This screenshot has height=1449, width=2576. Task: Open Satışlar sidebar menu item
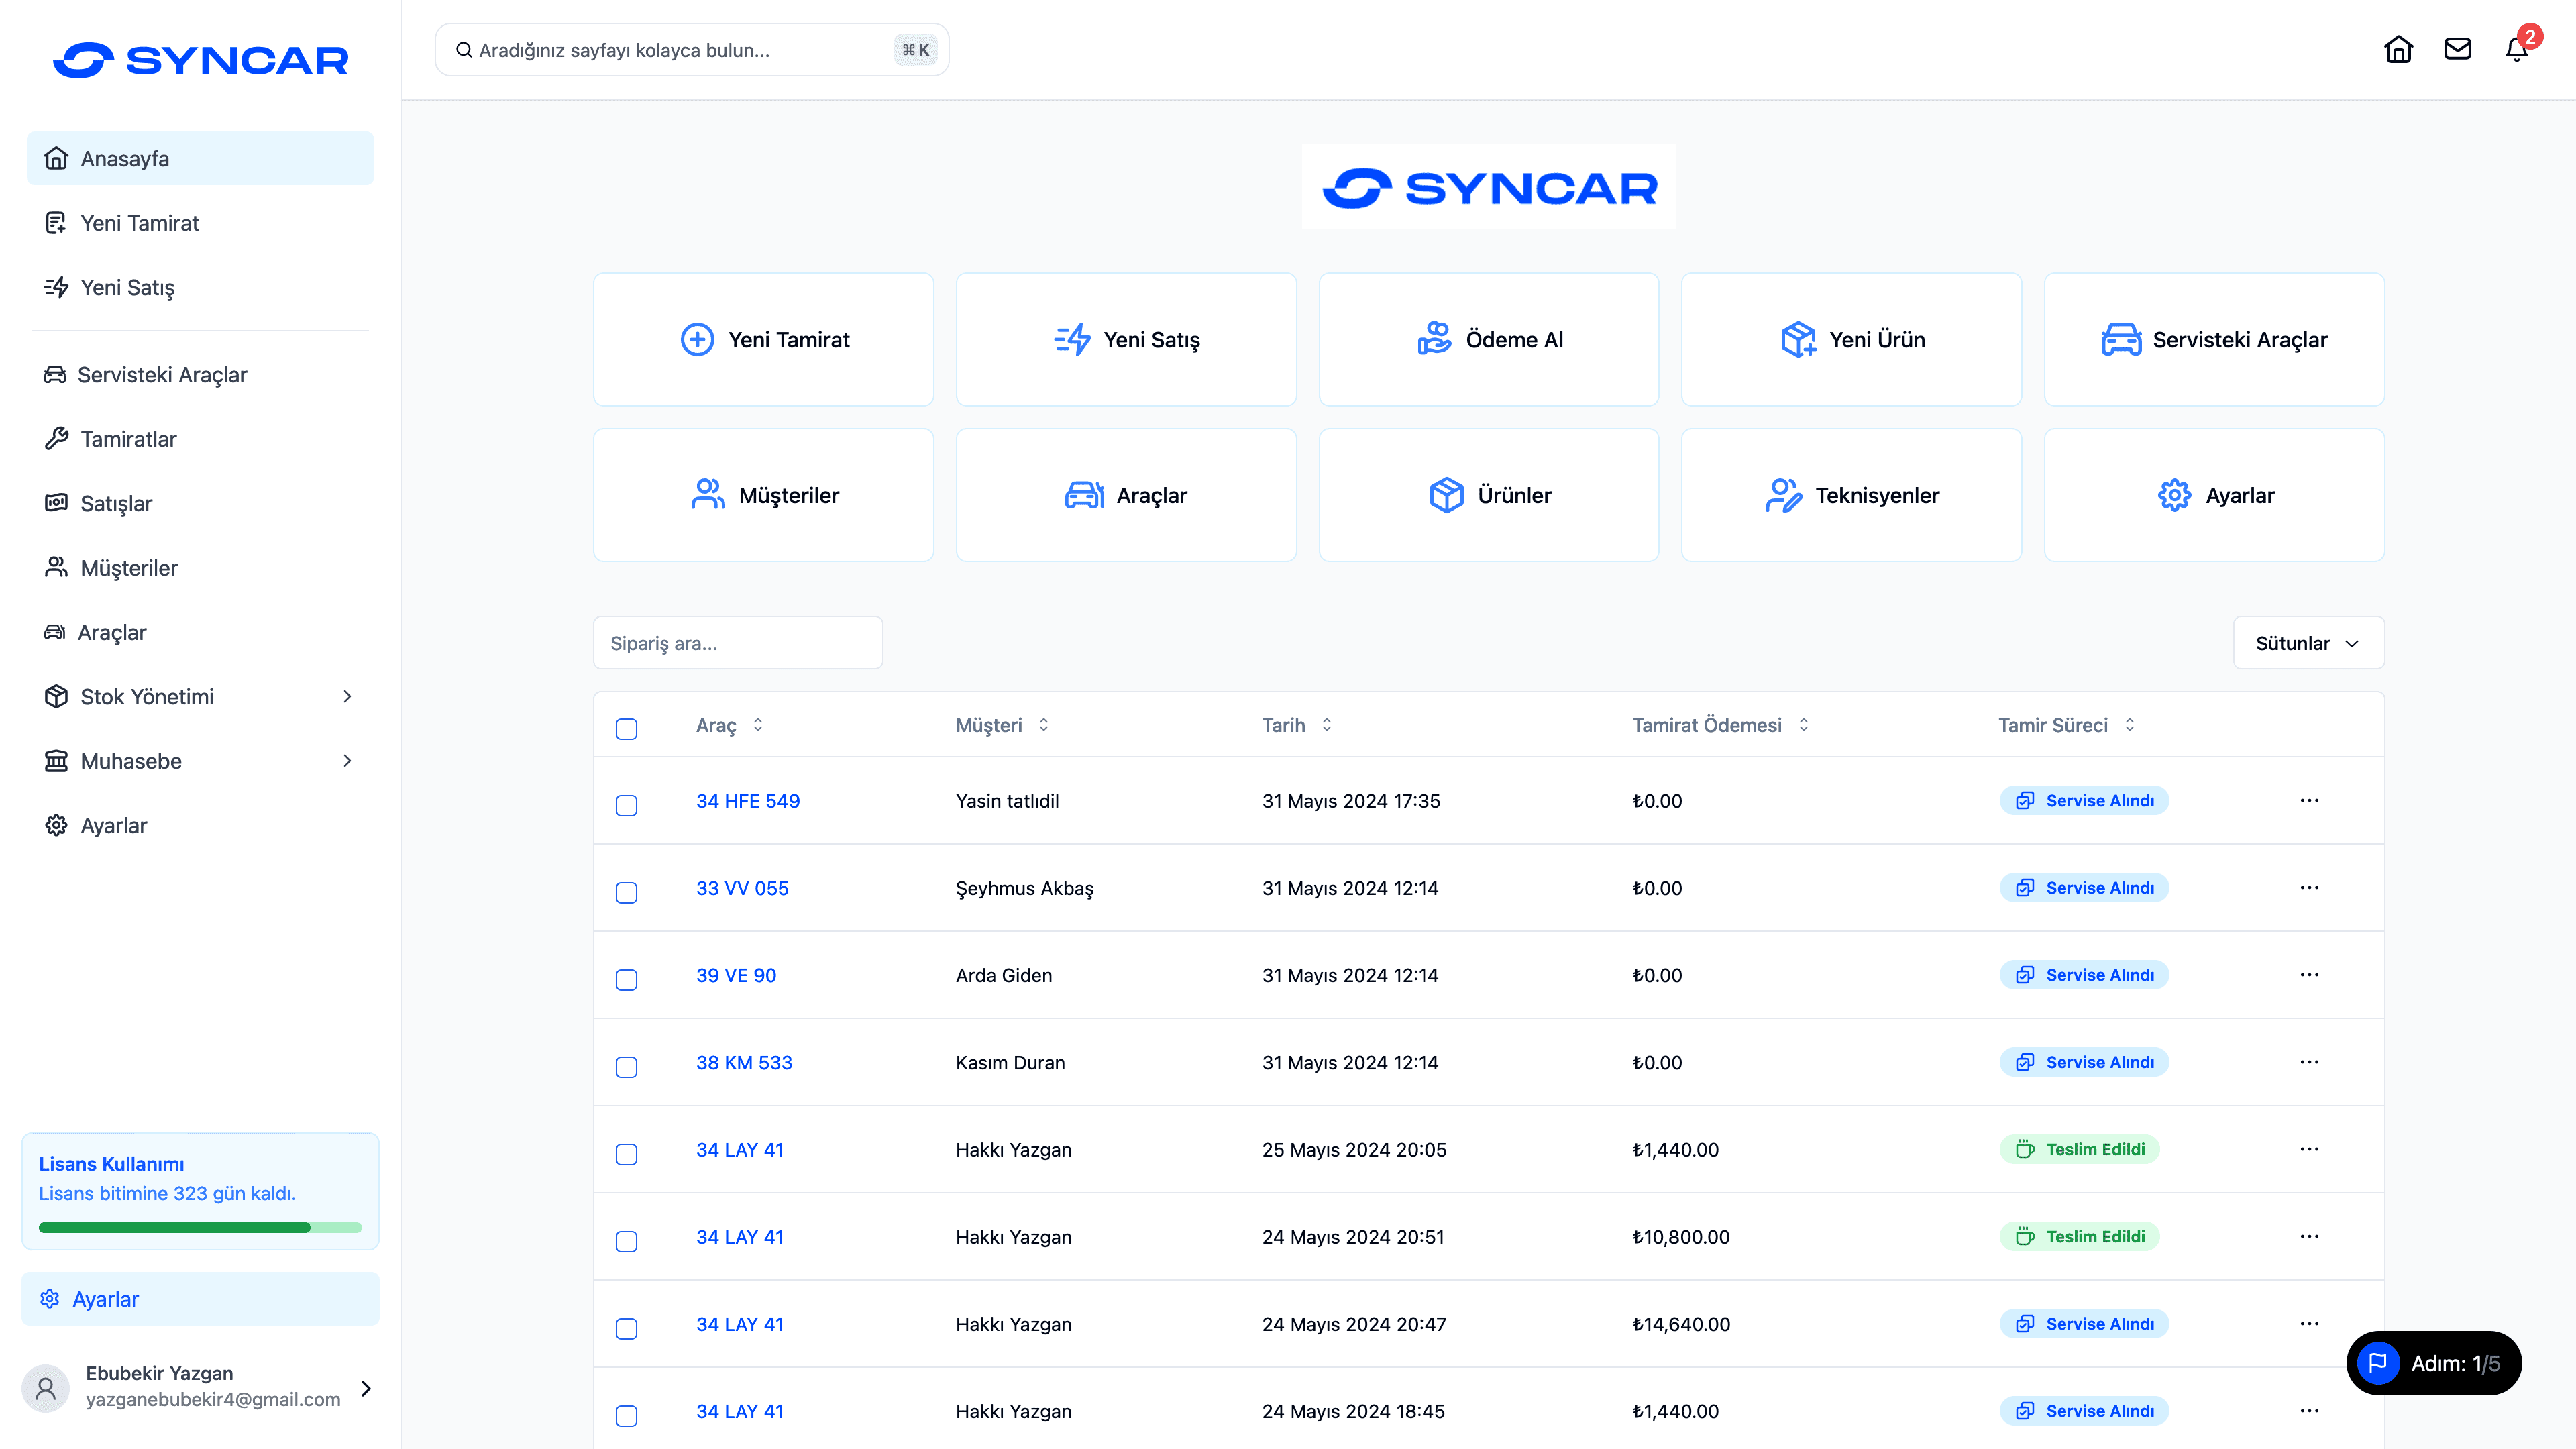(x=116, y=503)
